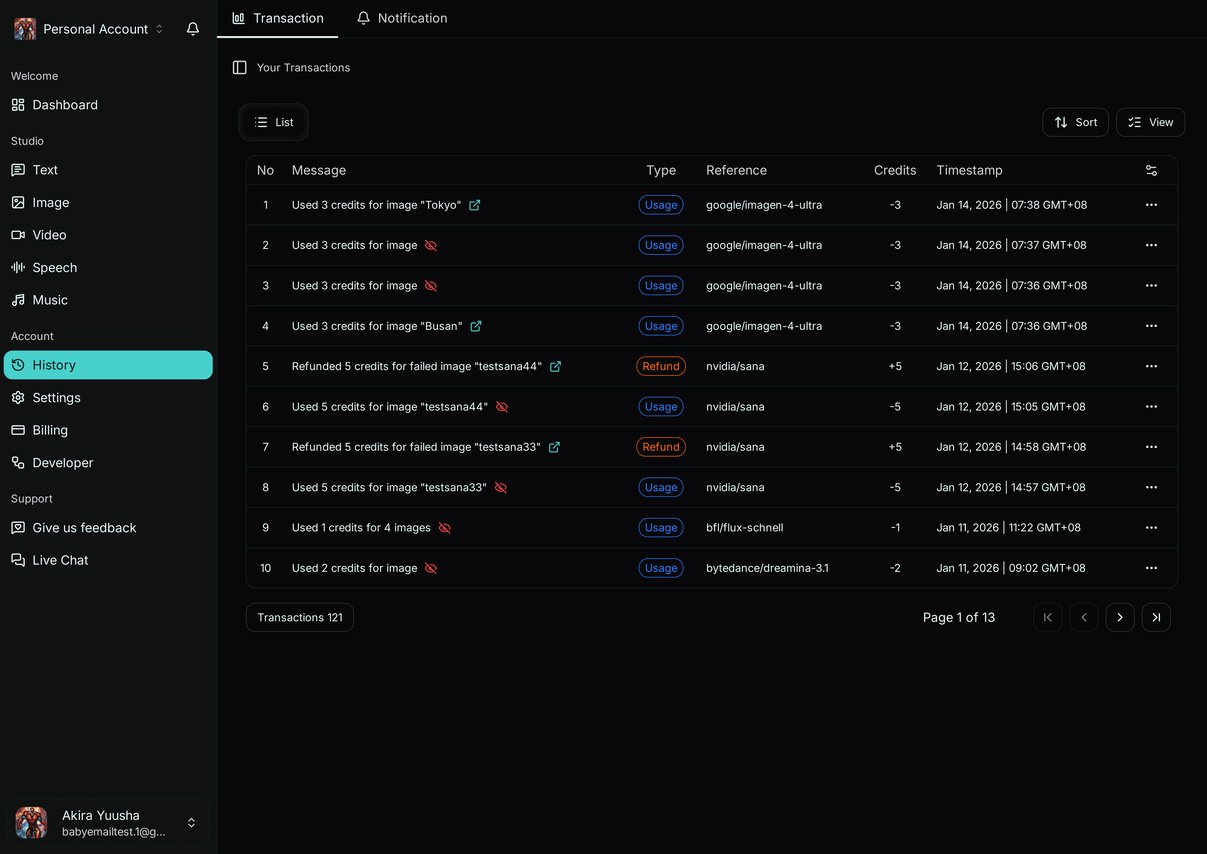The width and height of the screenshot is (1207, 854).
Task: Toggle visibility icon on transaction row 2
Action: [431, 244]
